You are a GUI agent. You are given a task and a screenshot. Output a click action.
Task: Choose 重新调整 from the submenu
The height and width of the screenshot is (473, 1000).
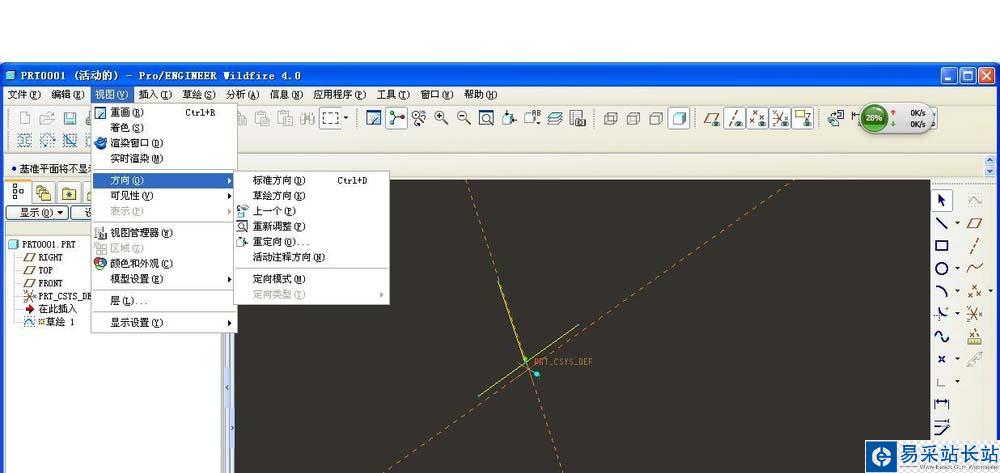click(312, 226)
